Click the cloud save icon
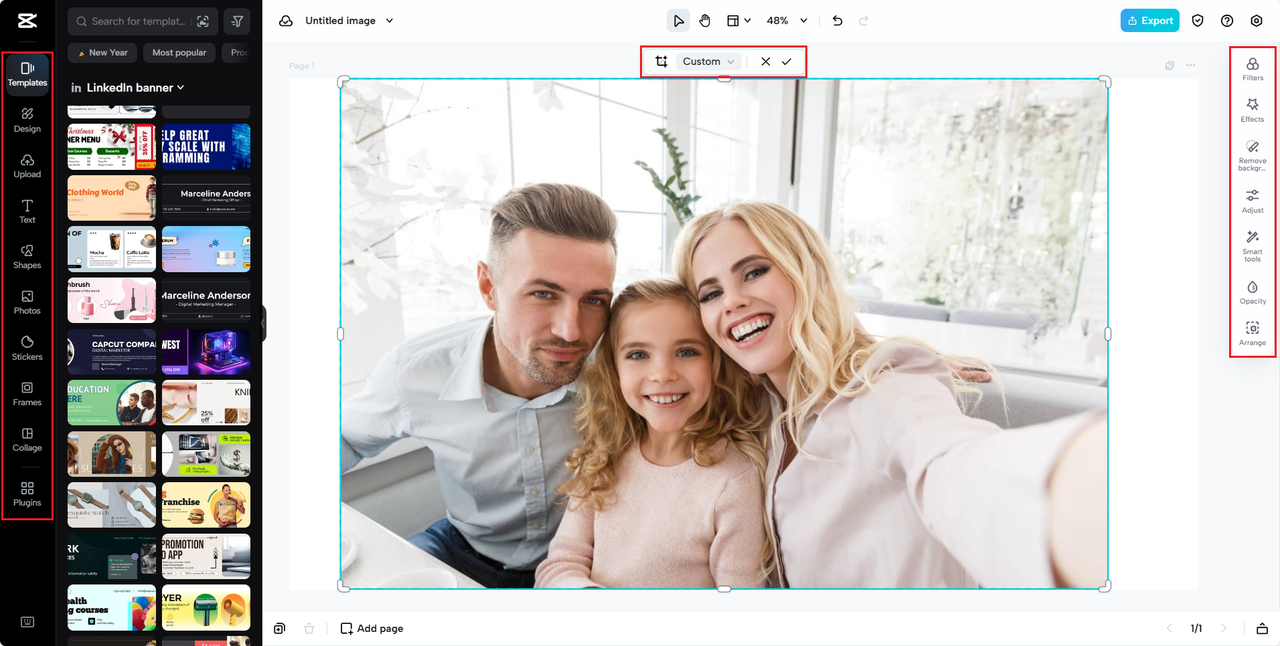Viewport: 1280px width, 646px height. (x=286, y=21)
